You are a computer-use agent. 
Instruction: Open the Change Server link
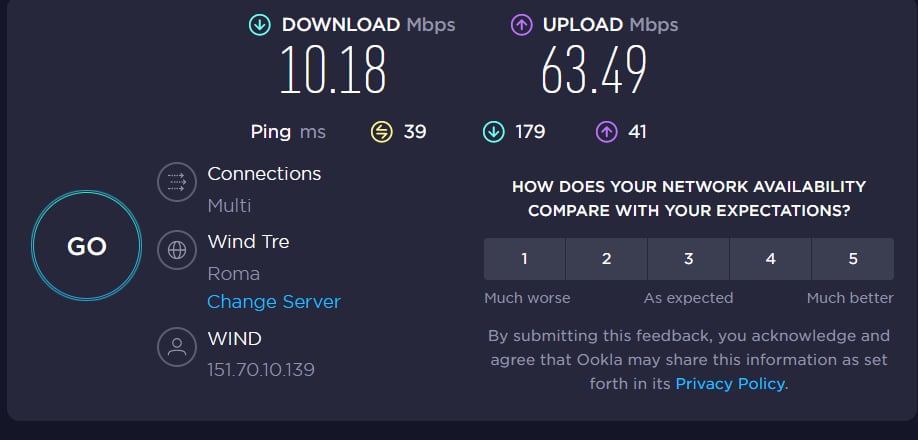tap(273, 302)
